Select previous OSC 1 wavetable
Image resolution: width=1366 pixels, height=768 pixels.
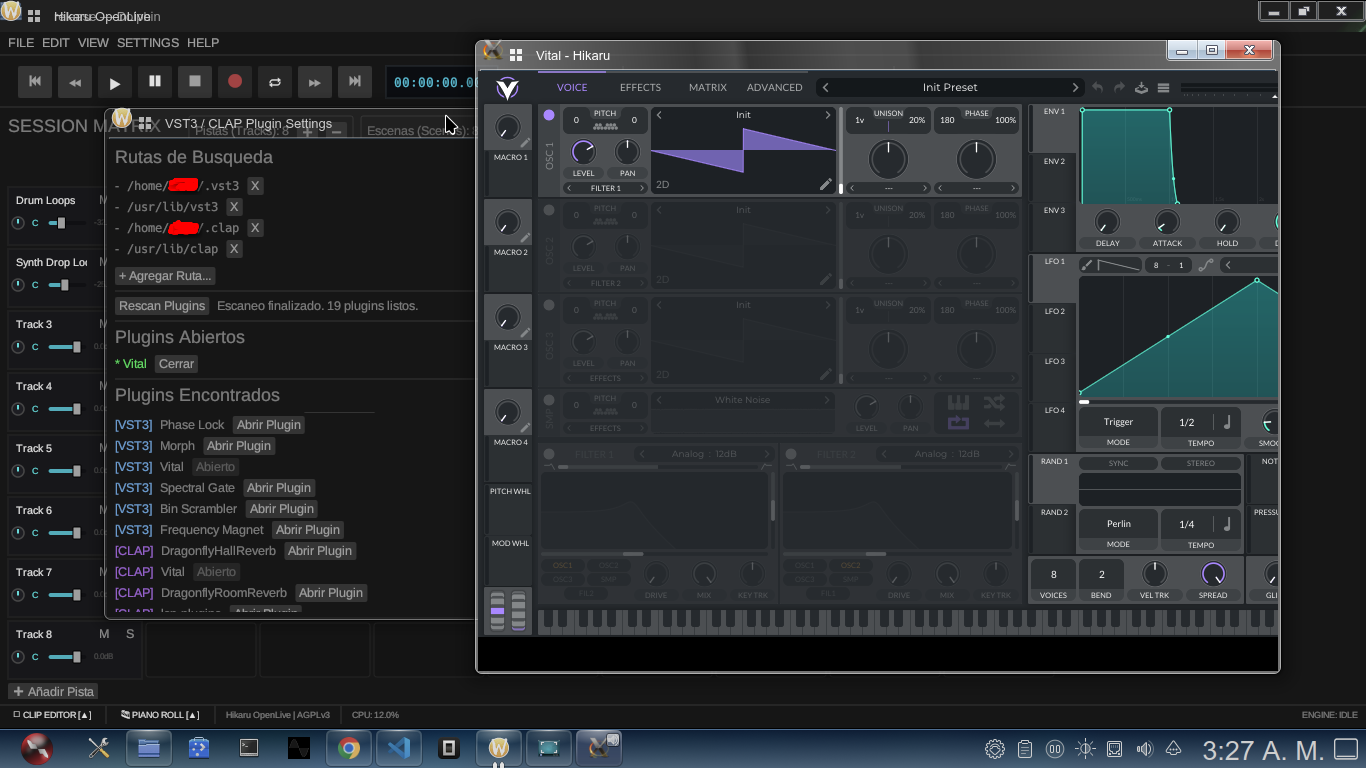pos(659,115)
